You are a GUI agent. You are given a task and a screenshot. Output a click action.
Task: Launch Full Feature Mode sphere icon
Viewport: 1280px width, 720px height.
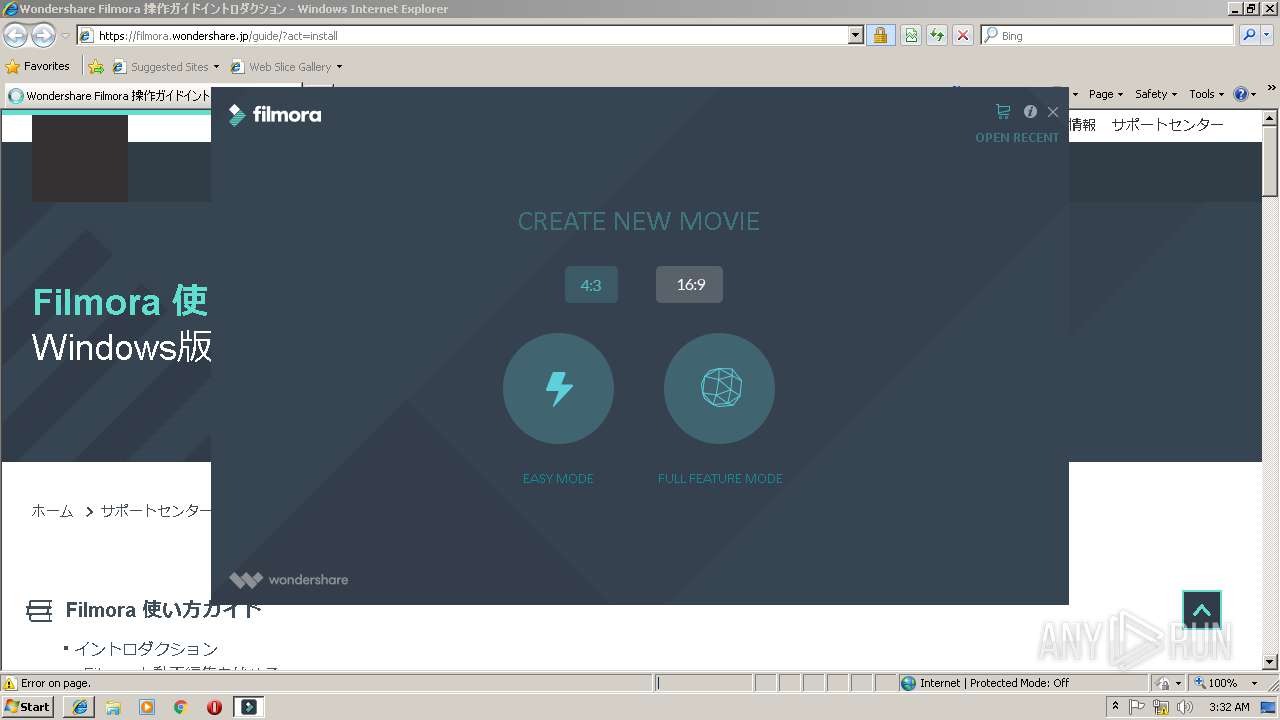coord(719,388)
